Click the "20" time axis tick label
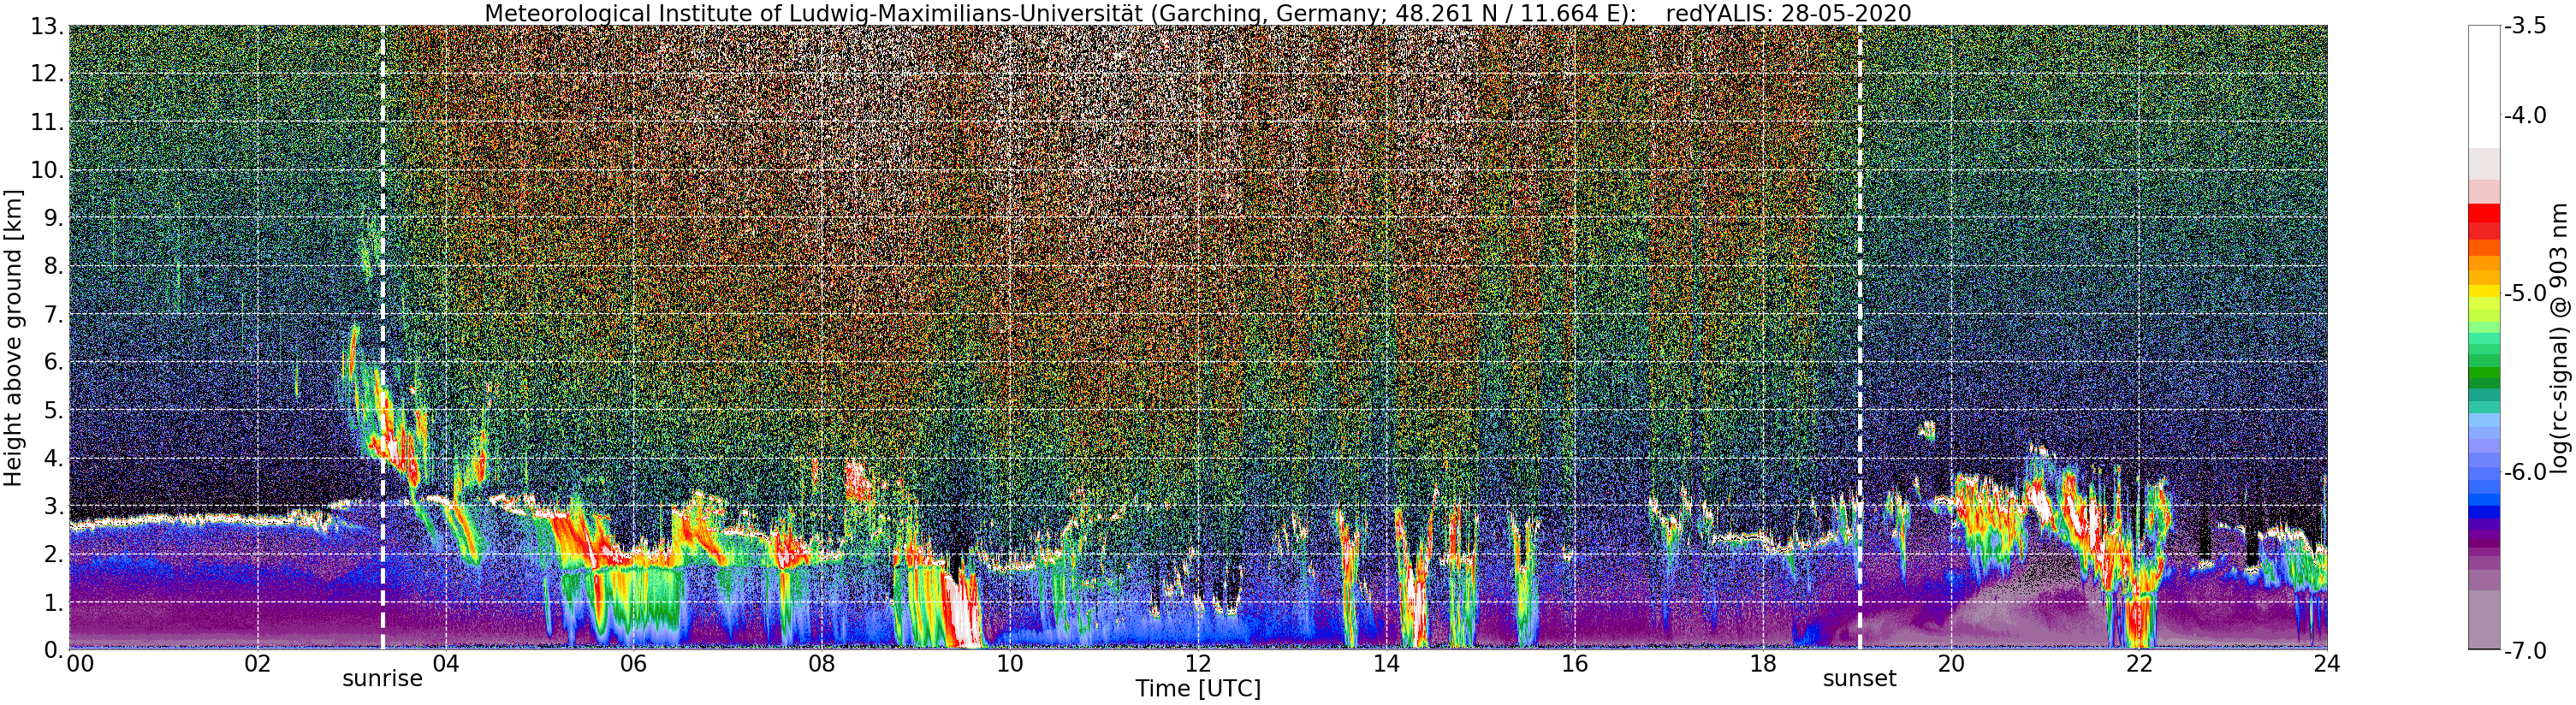Screen dimensions: 2576x705 [x=1951, y=664]
